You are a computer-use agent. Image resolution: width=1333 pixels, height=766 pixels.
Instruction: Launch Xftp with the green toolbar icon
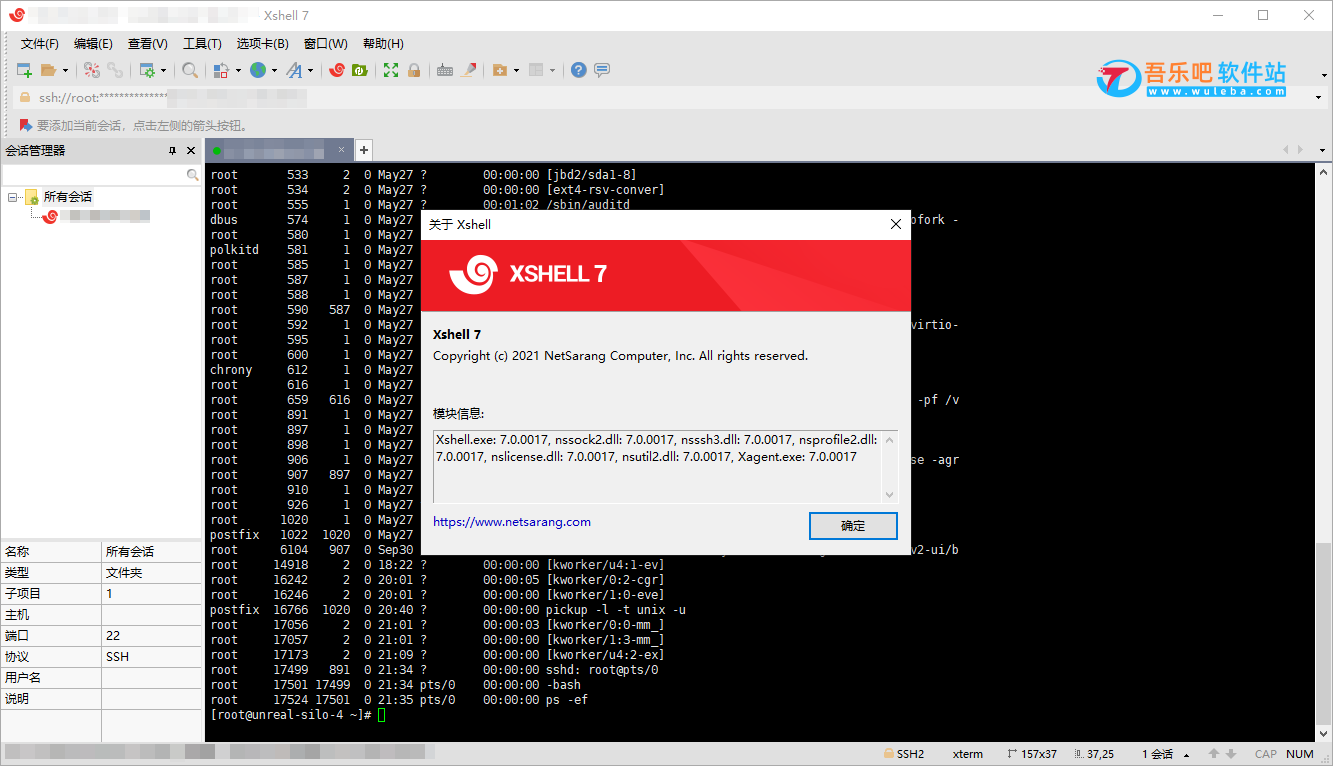(x=360, y=70)
